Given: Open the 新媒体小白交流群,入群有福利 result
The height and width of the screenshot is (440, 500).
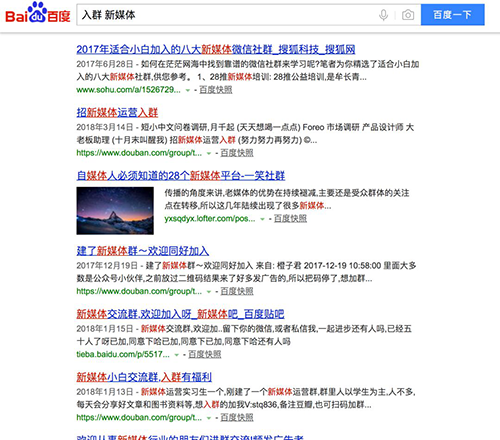Looking at the screenshot, I should click(144, 377).
